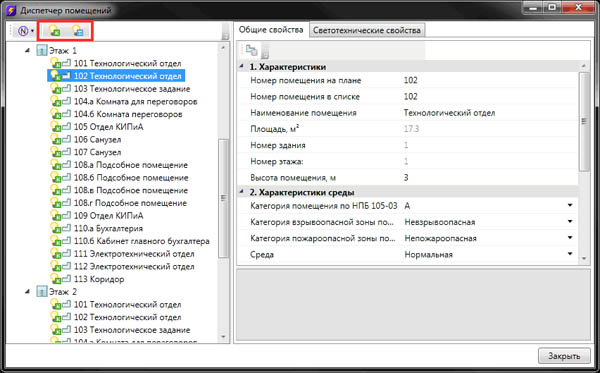600x373 pixels.
Task: Click the Номер этажа property label
Action: coord(277,161)
